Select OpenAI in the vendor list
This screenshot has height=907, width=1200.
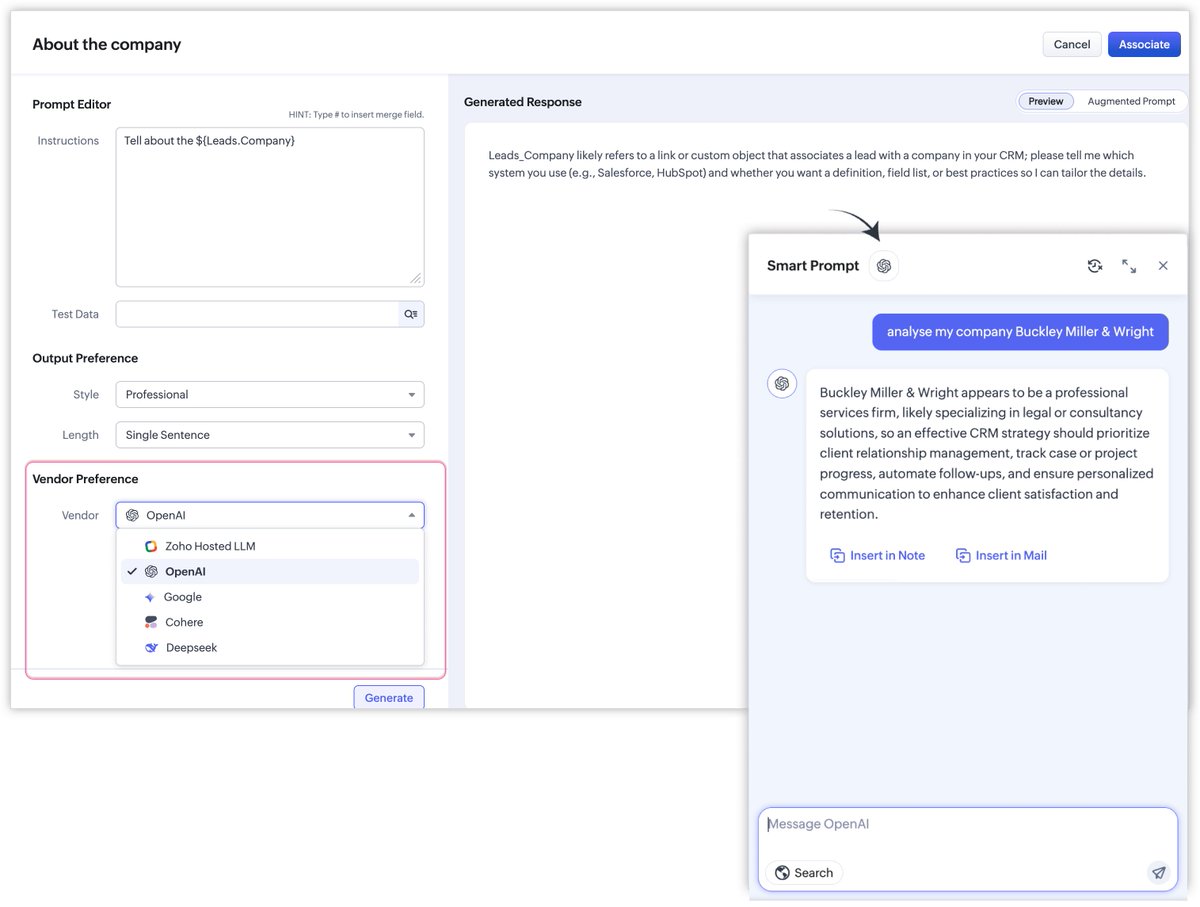(270, 572)
